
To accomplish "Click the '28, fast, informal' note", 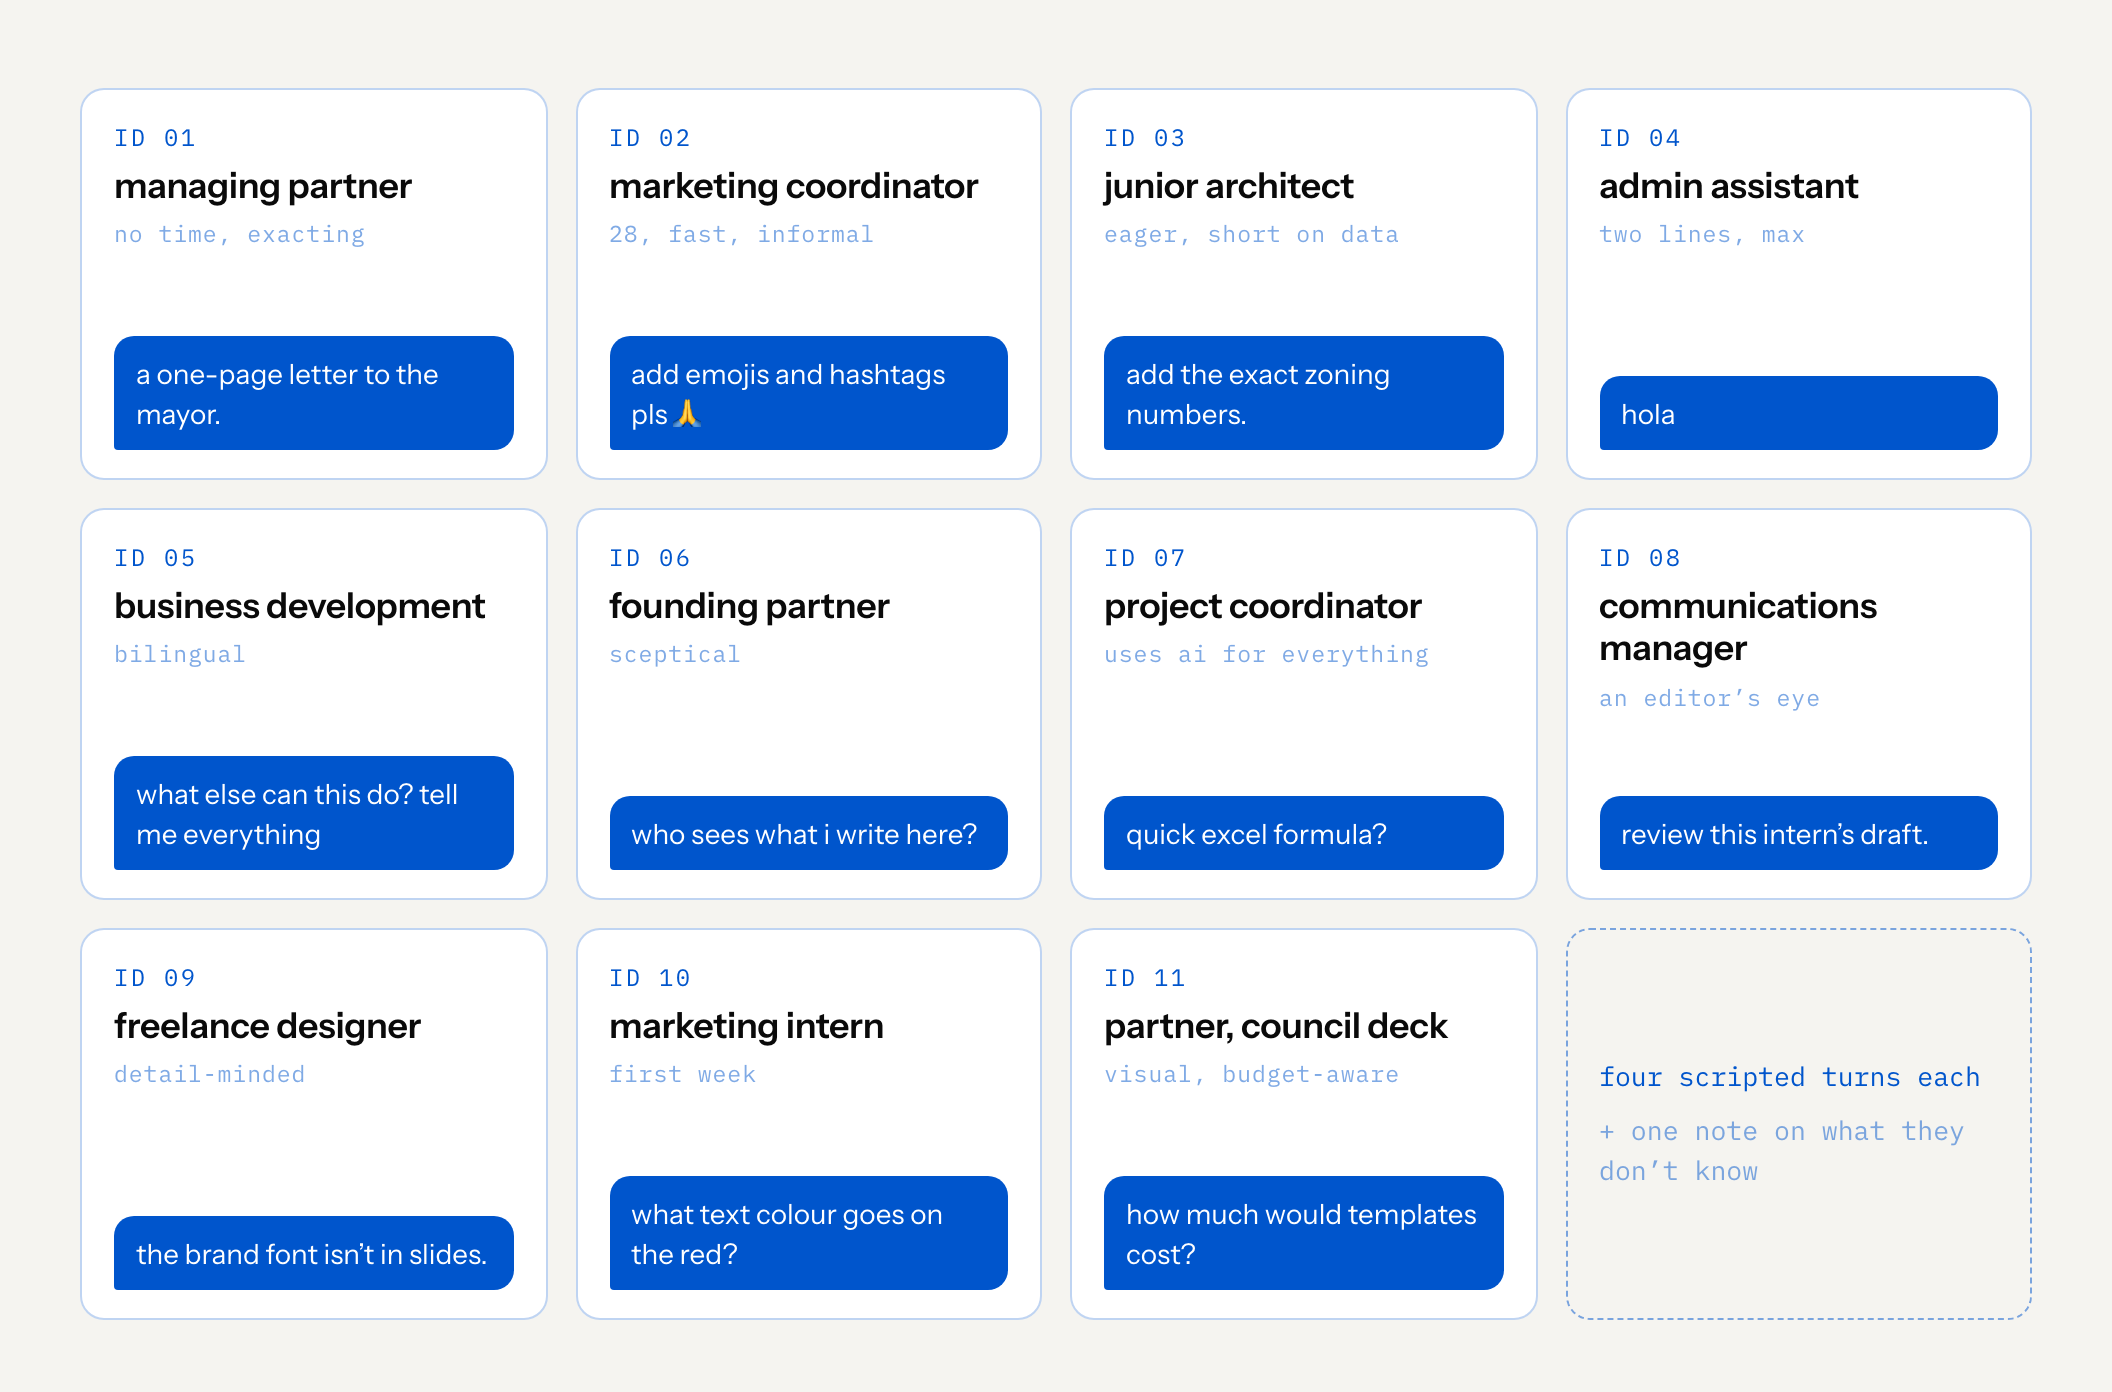I will (742, 235).
